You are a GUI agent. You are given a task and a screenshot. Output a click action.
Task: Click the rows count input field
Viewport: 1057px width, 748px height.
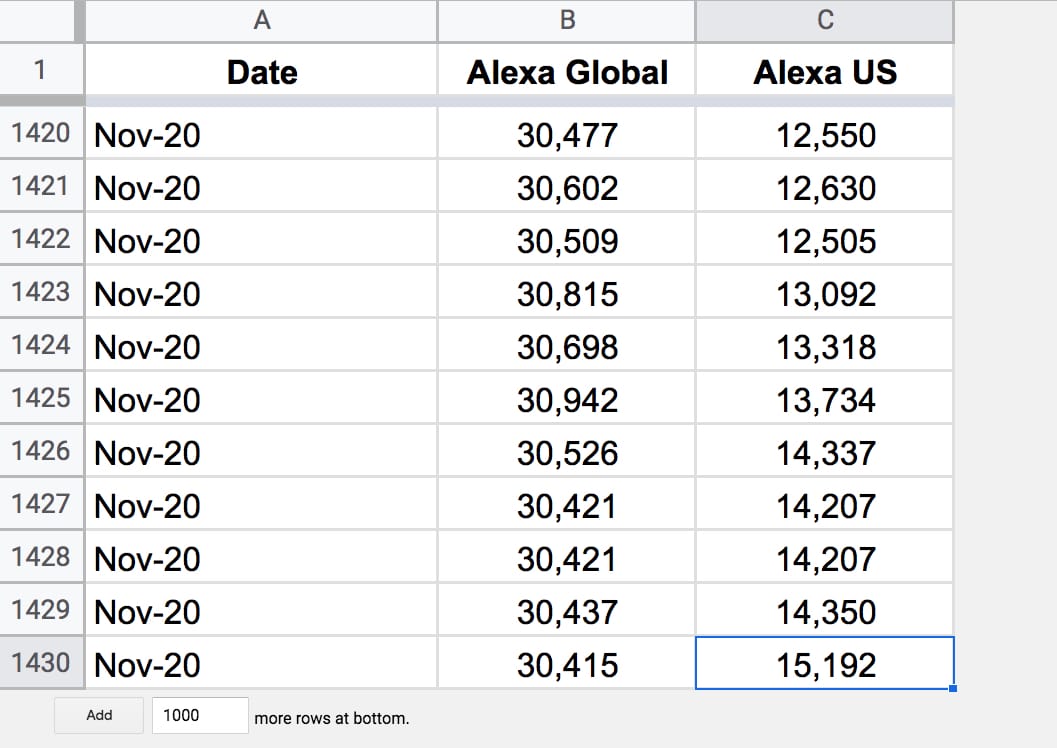pos(200,715)
